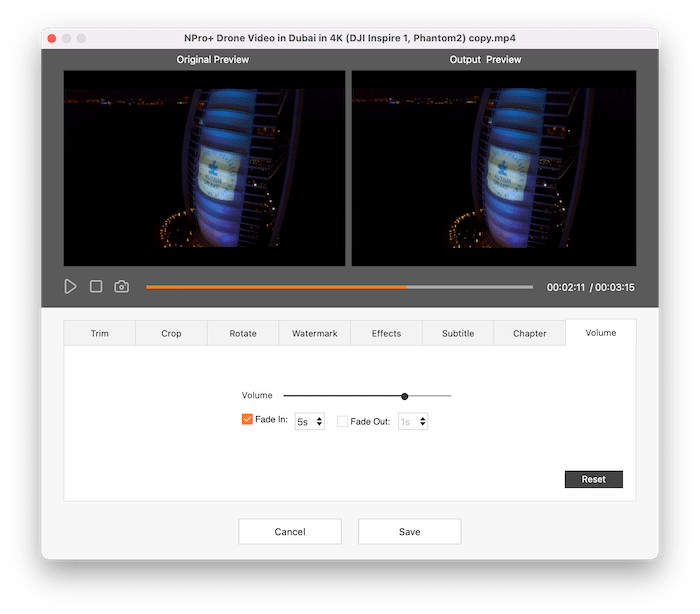Screen dimensions: 700x614
Task: Uncheck the Fade In option
Action: [247, 420]
